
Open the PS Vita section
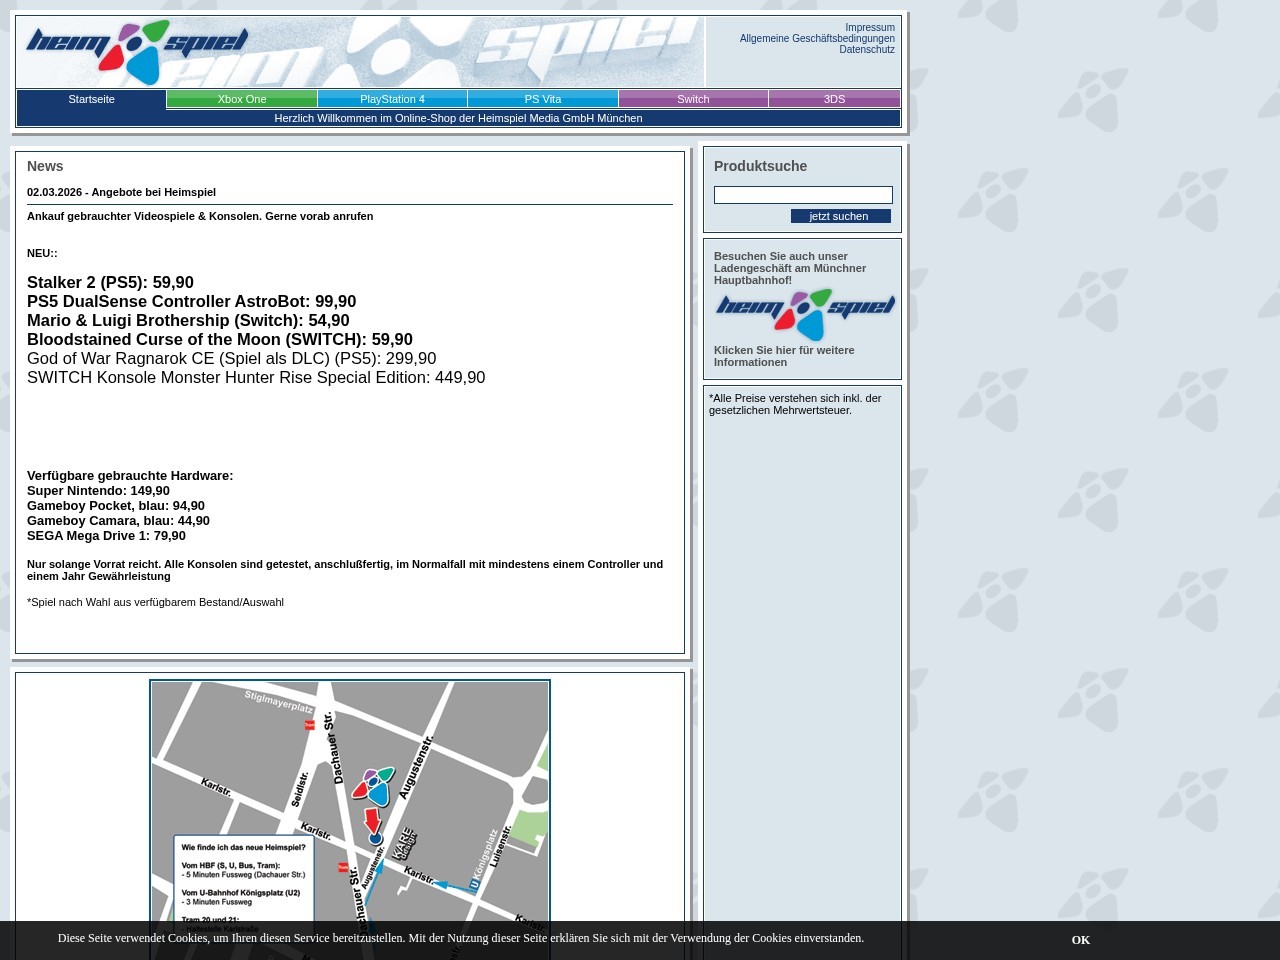[x=542, y=99]
